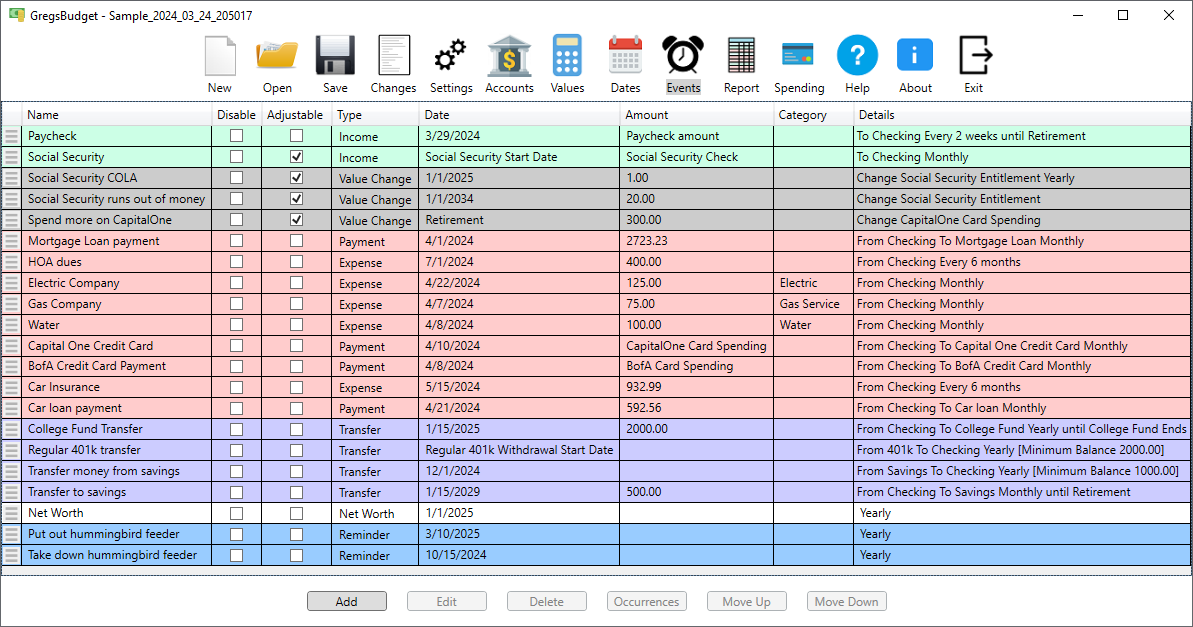The height and width of the screenshot is (627, 1193).
Task: Click the GregsBudget app icon in title bar
Action: point(16,15)
